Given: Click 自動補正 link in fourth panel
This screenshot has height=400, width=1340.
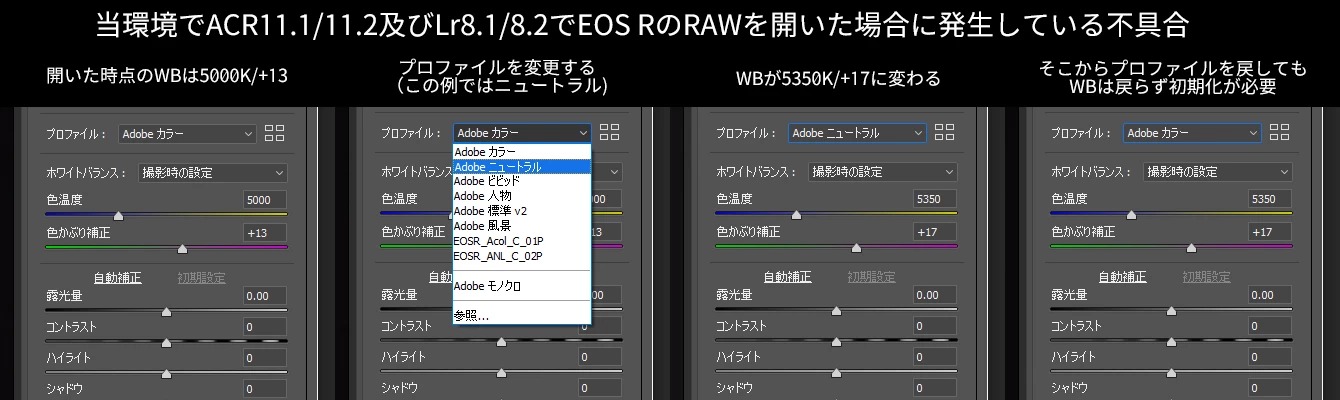Looking at the screenshot, I should (x=1122, y=277).
